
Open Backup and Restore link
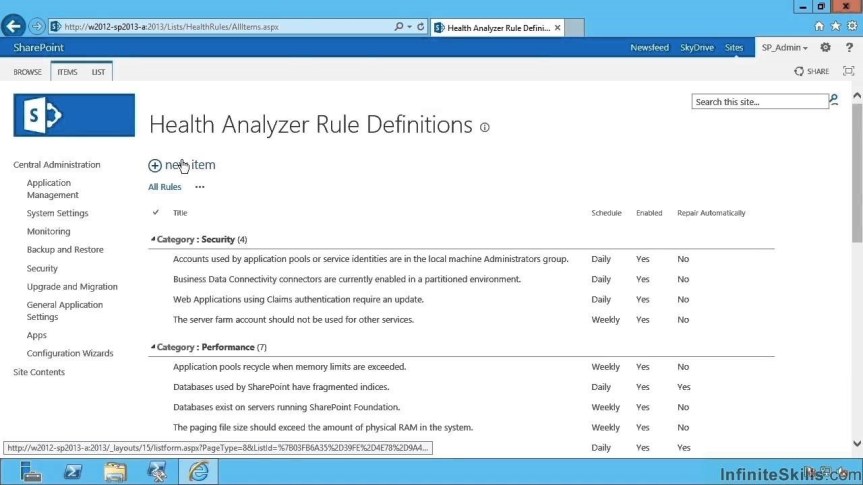click(65, 249)
